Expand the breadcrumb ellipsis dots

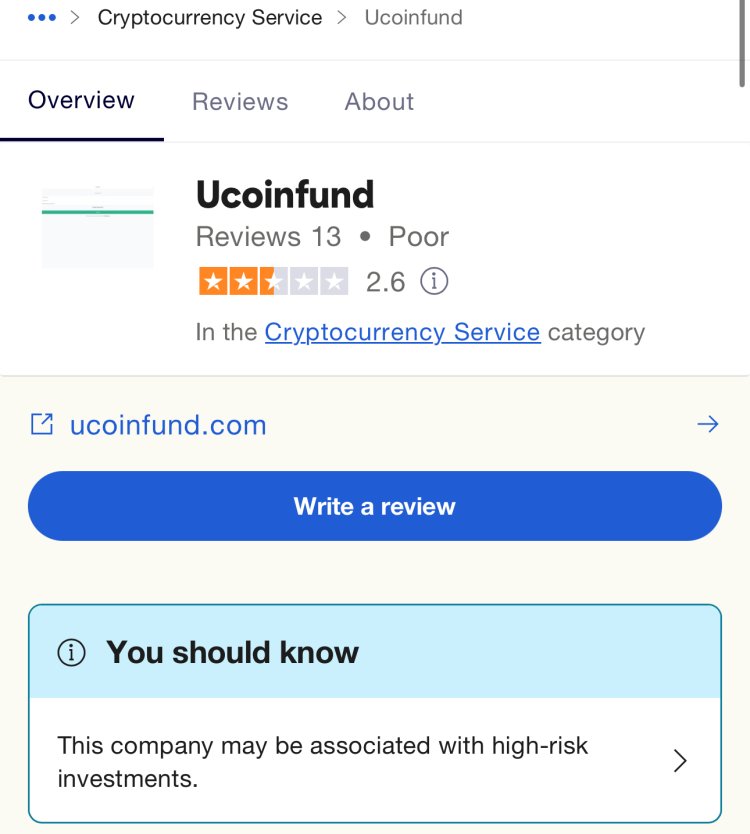coord(41,18)
